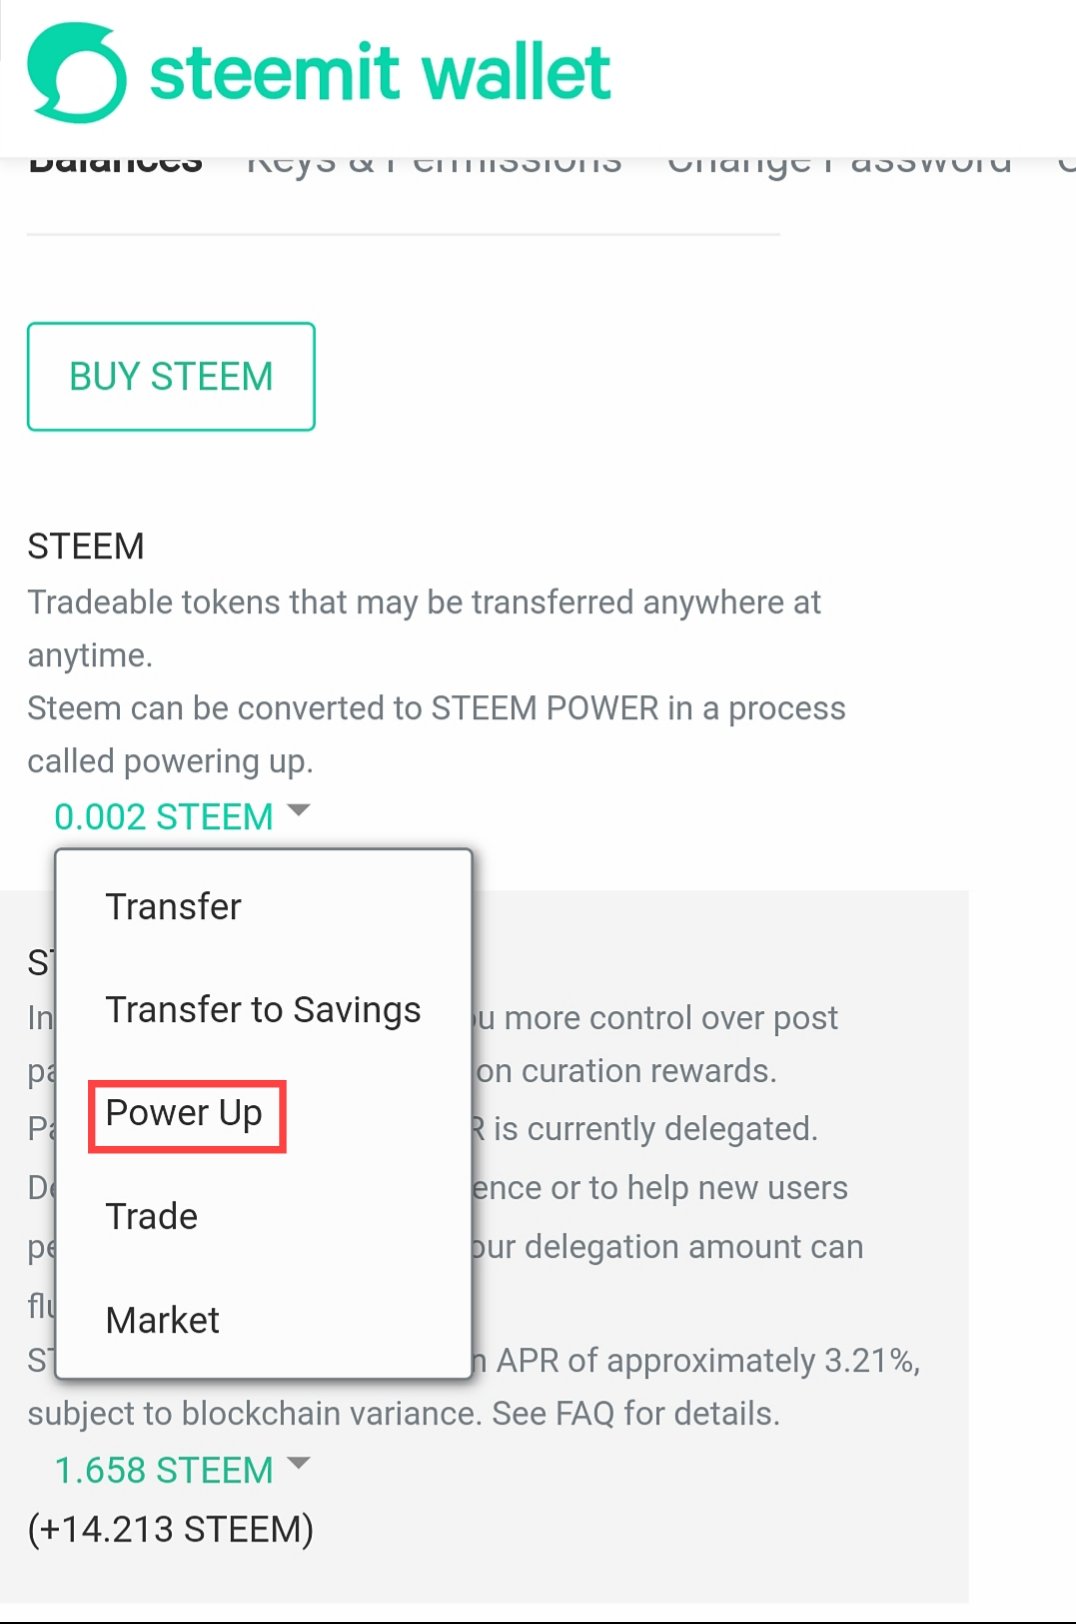Click the (+14.213 STEEM) delegated amount
Image resolution: width=1076 pixels, height=1624 pixels.
171,1529
